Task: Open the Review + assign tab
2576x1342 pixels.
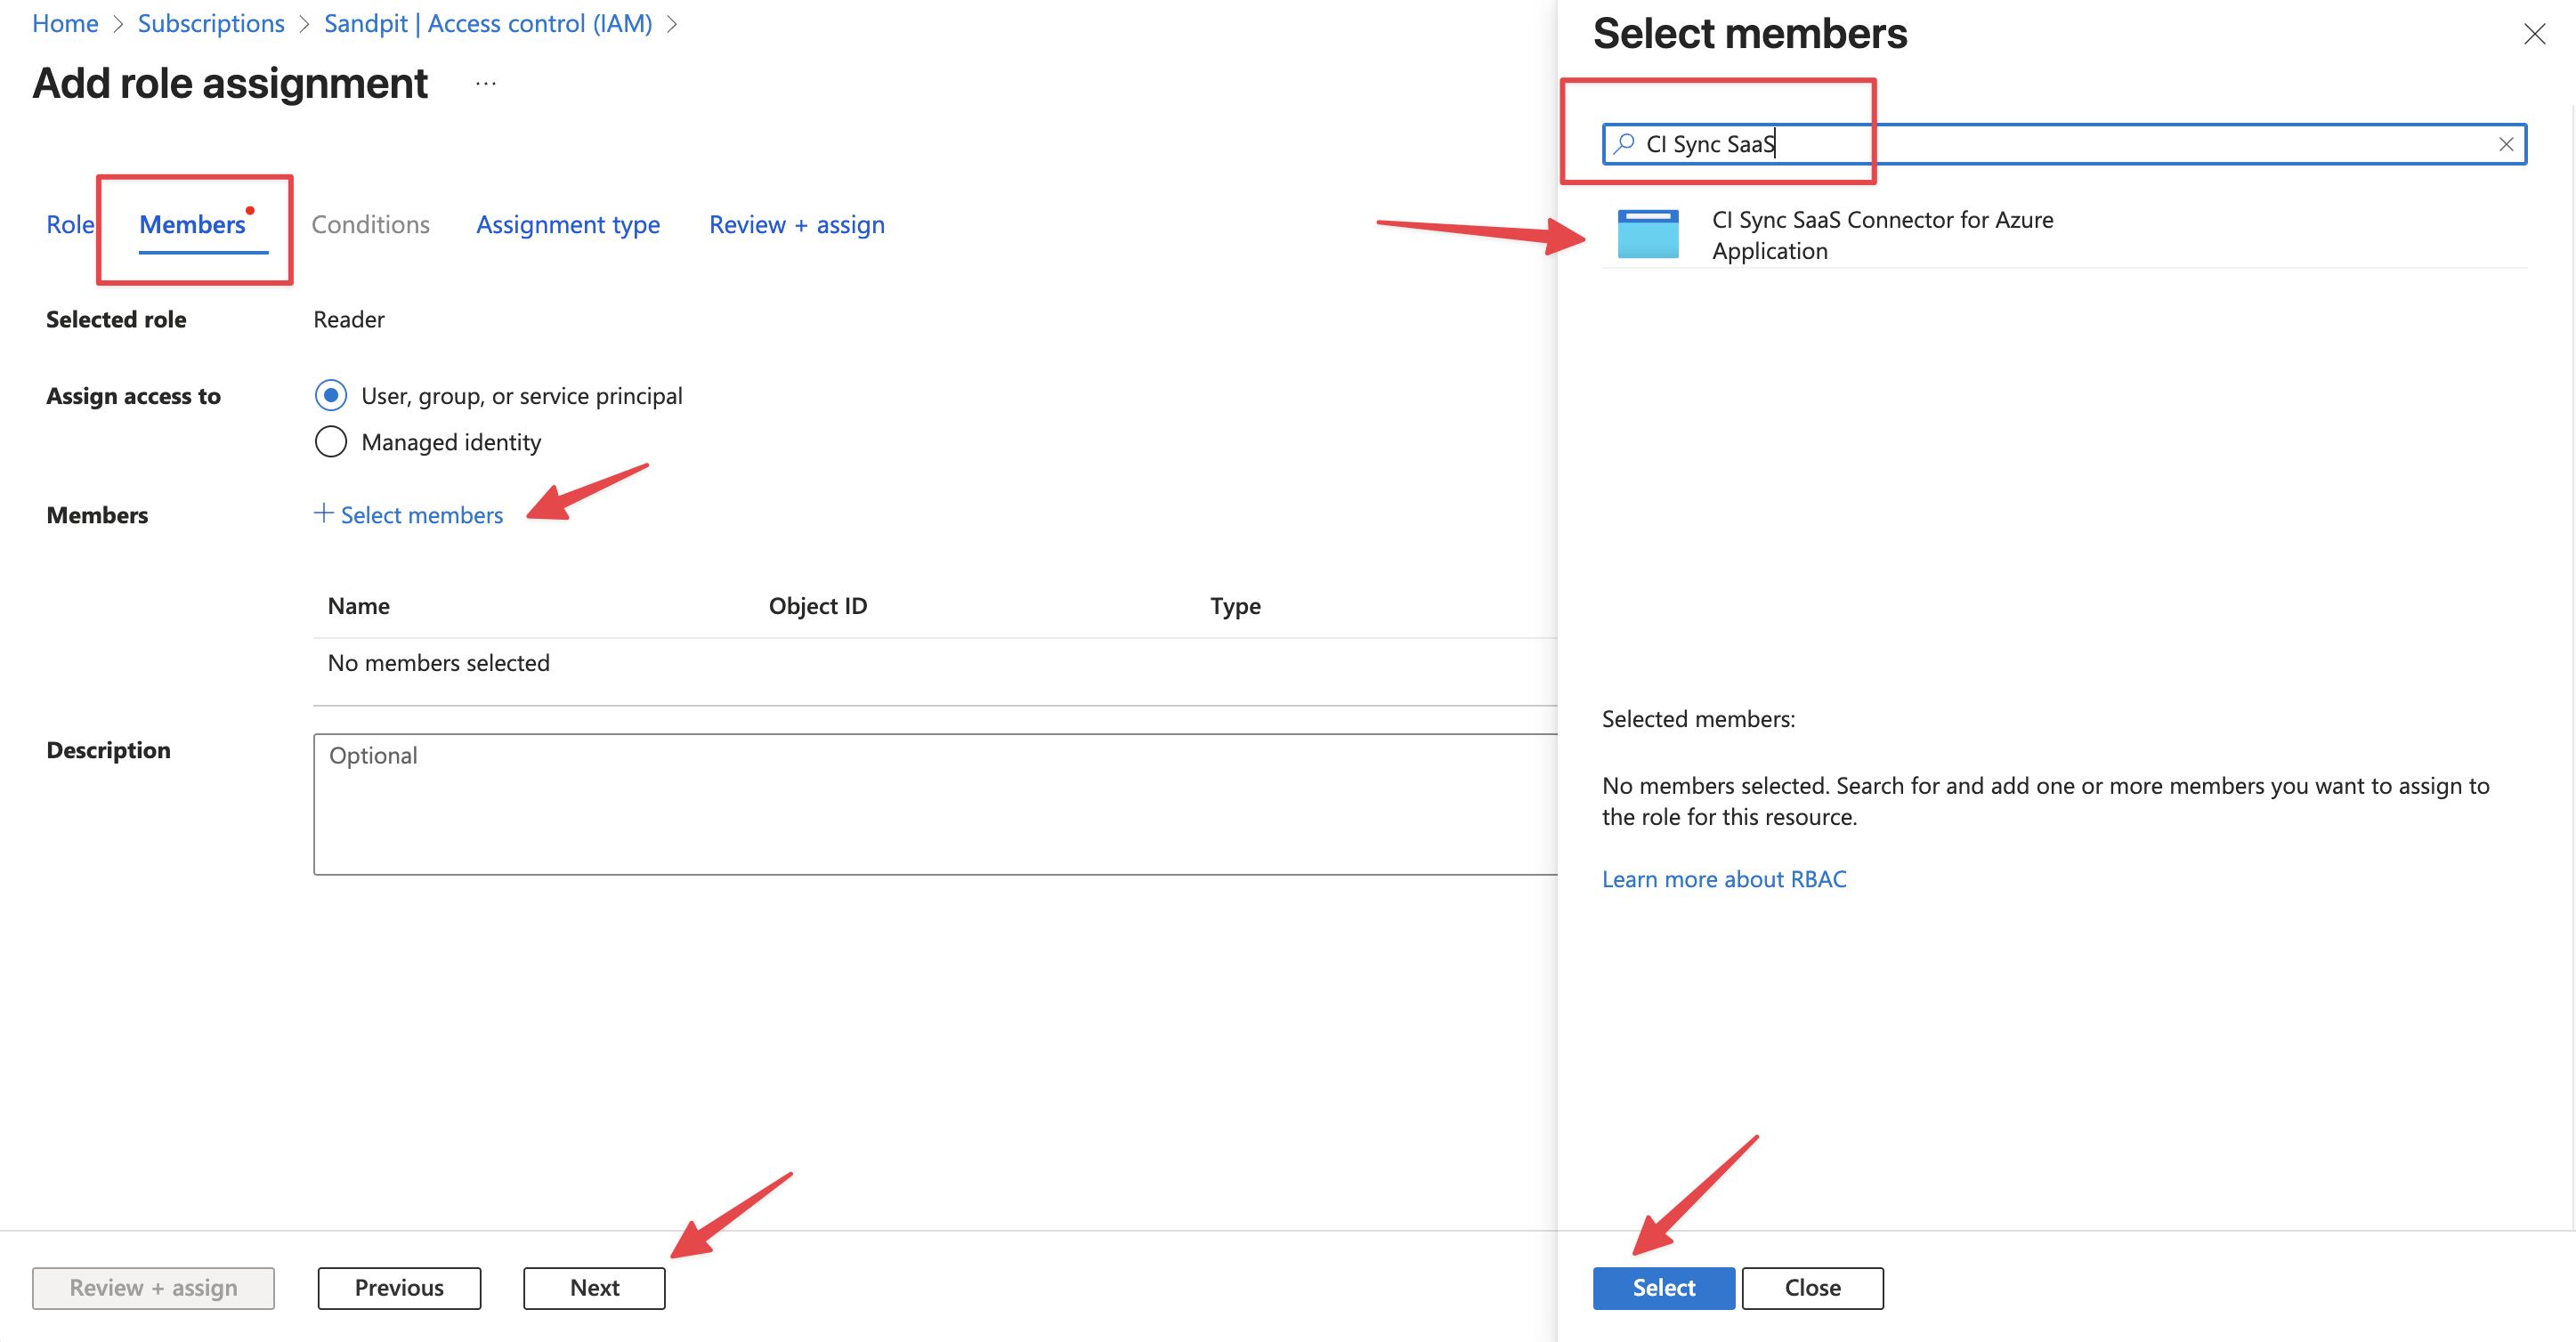Action: click(797, 225)
